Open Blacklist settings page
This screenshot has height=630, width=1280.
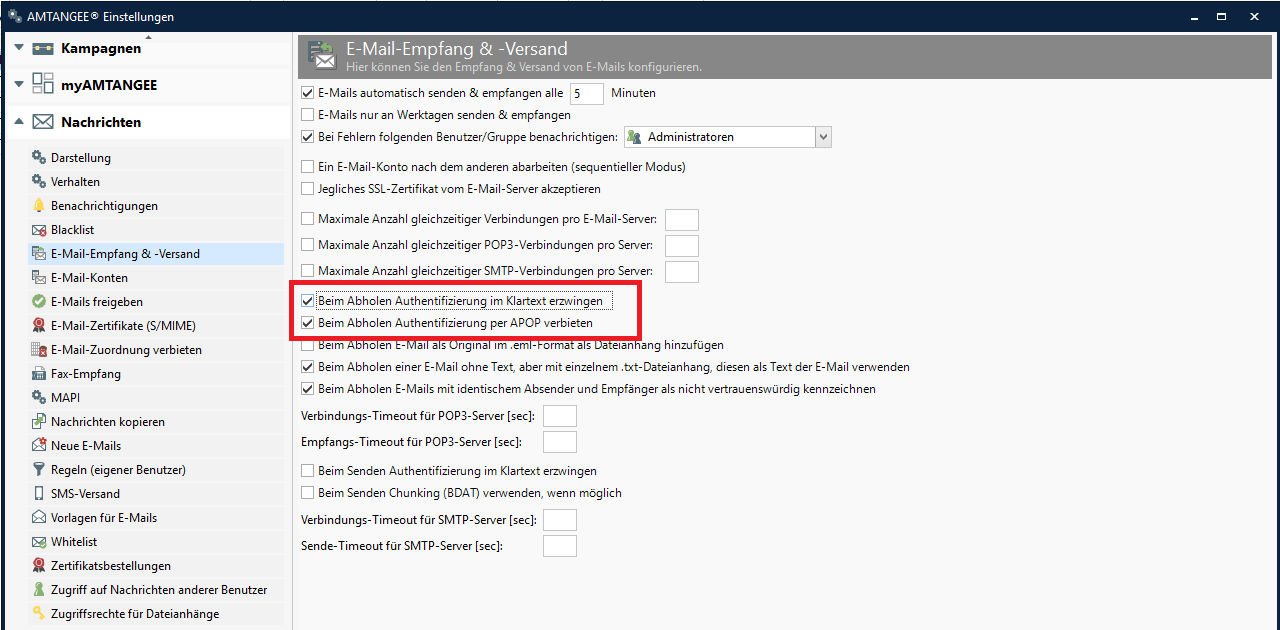[x=156, y=230]
